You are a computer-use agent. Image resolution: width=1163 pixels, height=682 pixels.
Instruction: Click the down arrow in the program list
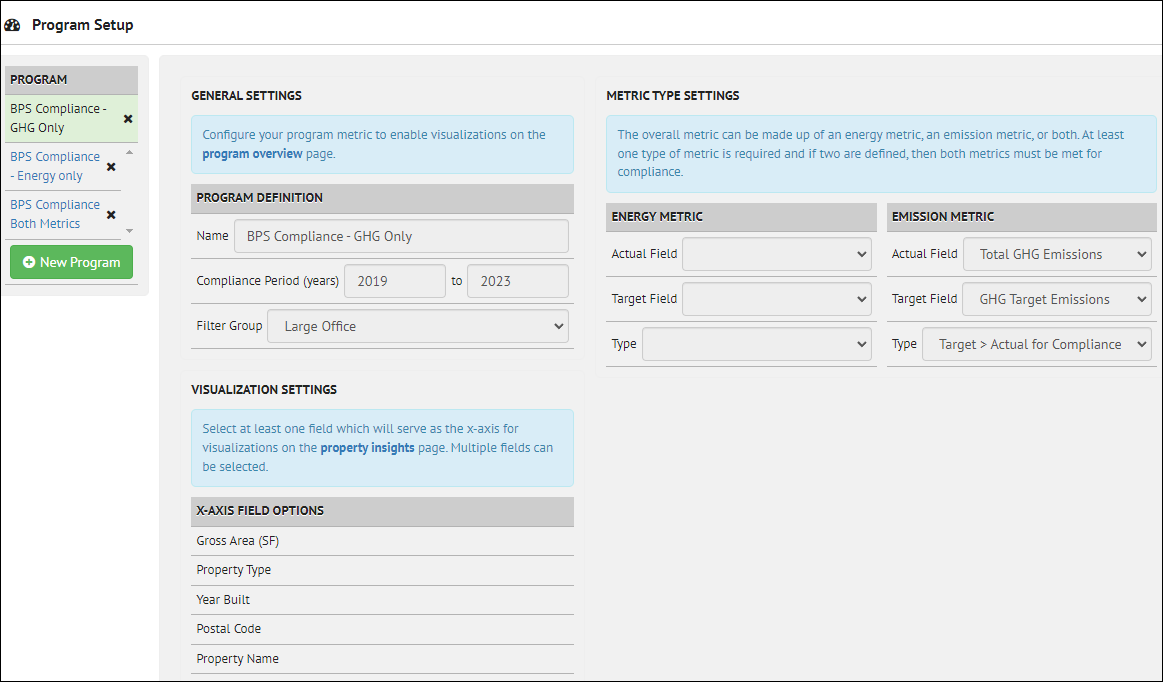point(131,229)
